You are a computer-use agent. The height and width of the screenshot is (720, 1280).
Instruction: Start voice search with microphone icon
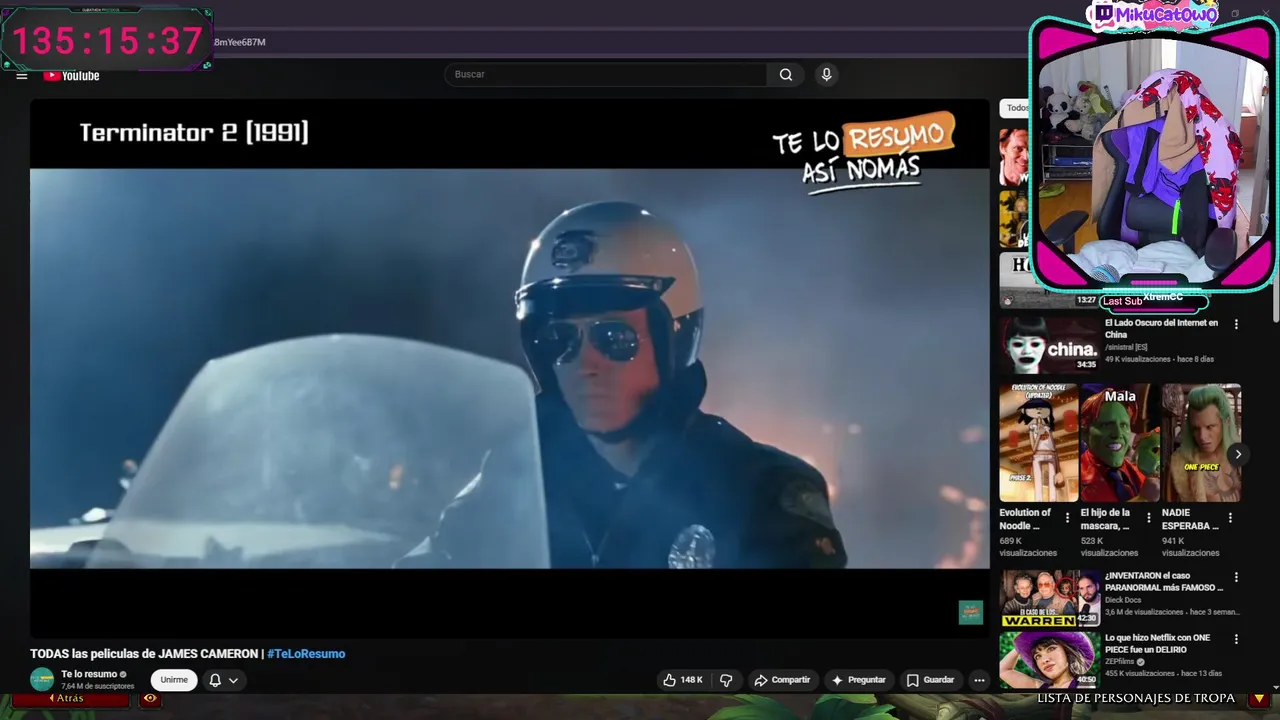826,74
